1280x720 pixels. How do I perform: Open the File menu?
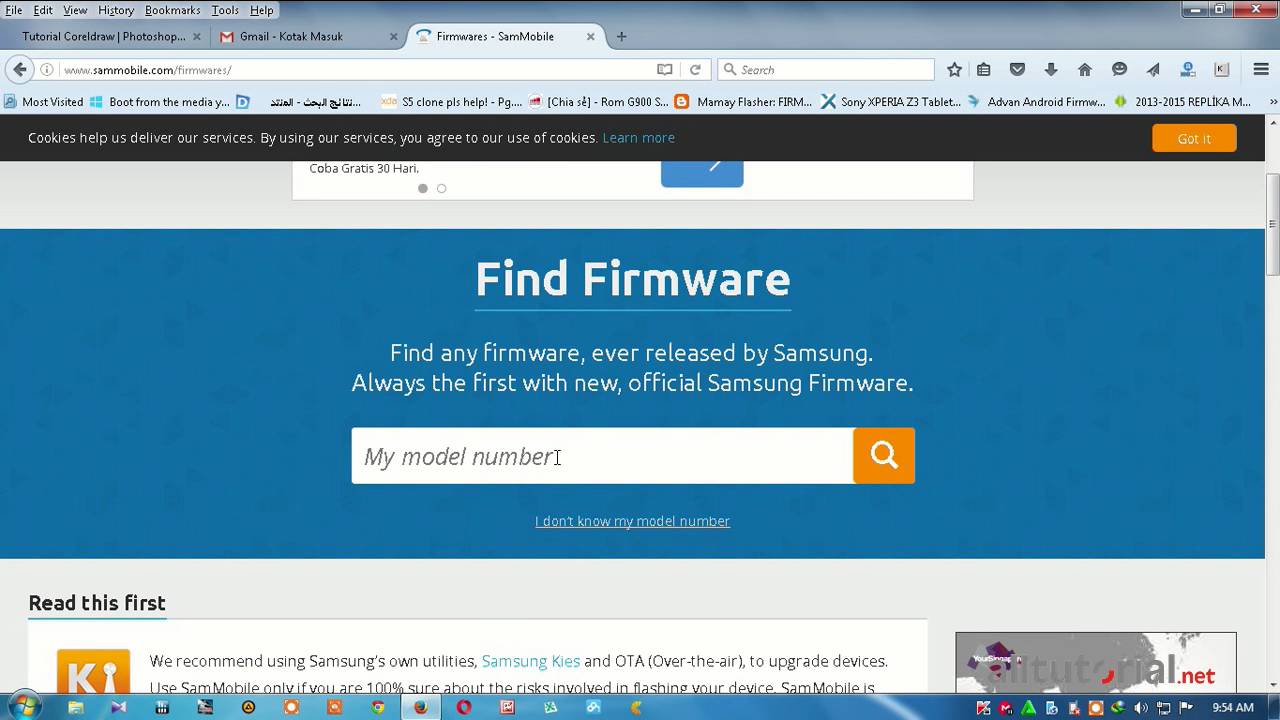14,10
